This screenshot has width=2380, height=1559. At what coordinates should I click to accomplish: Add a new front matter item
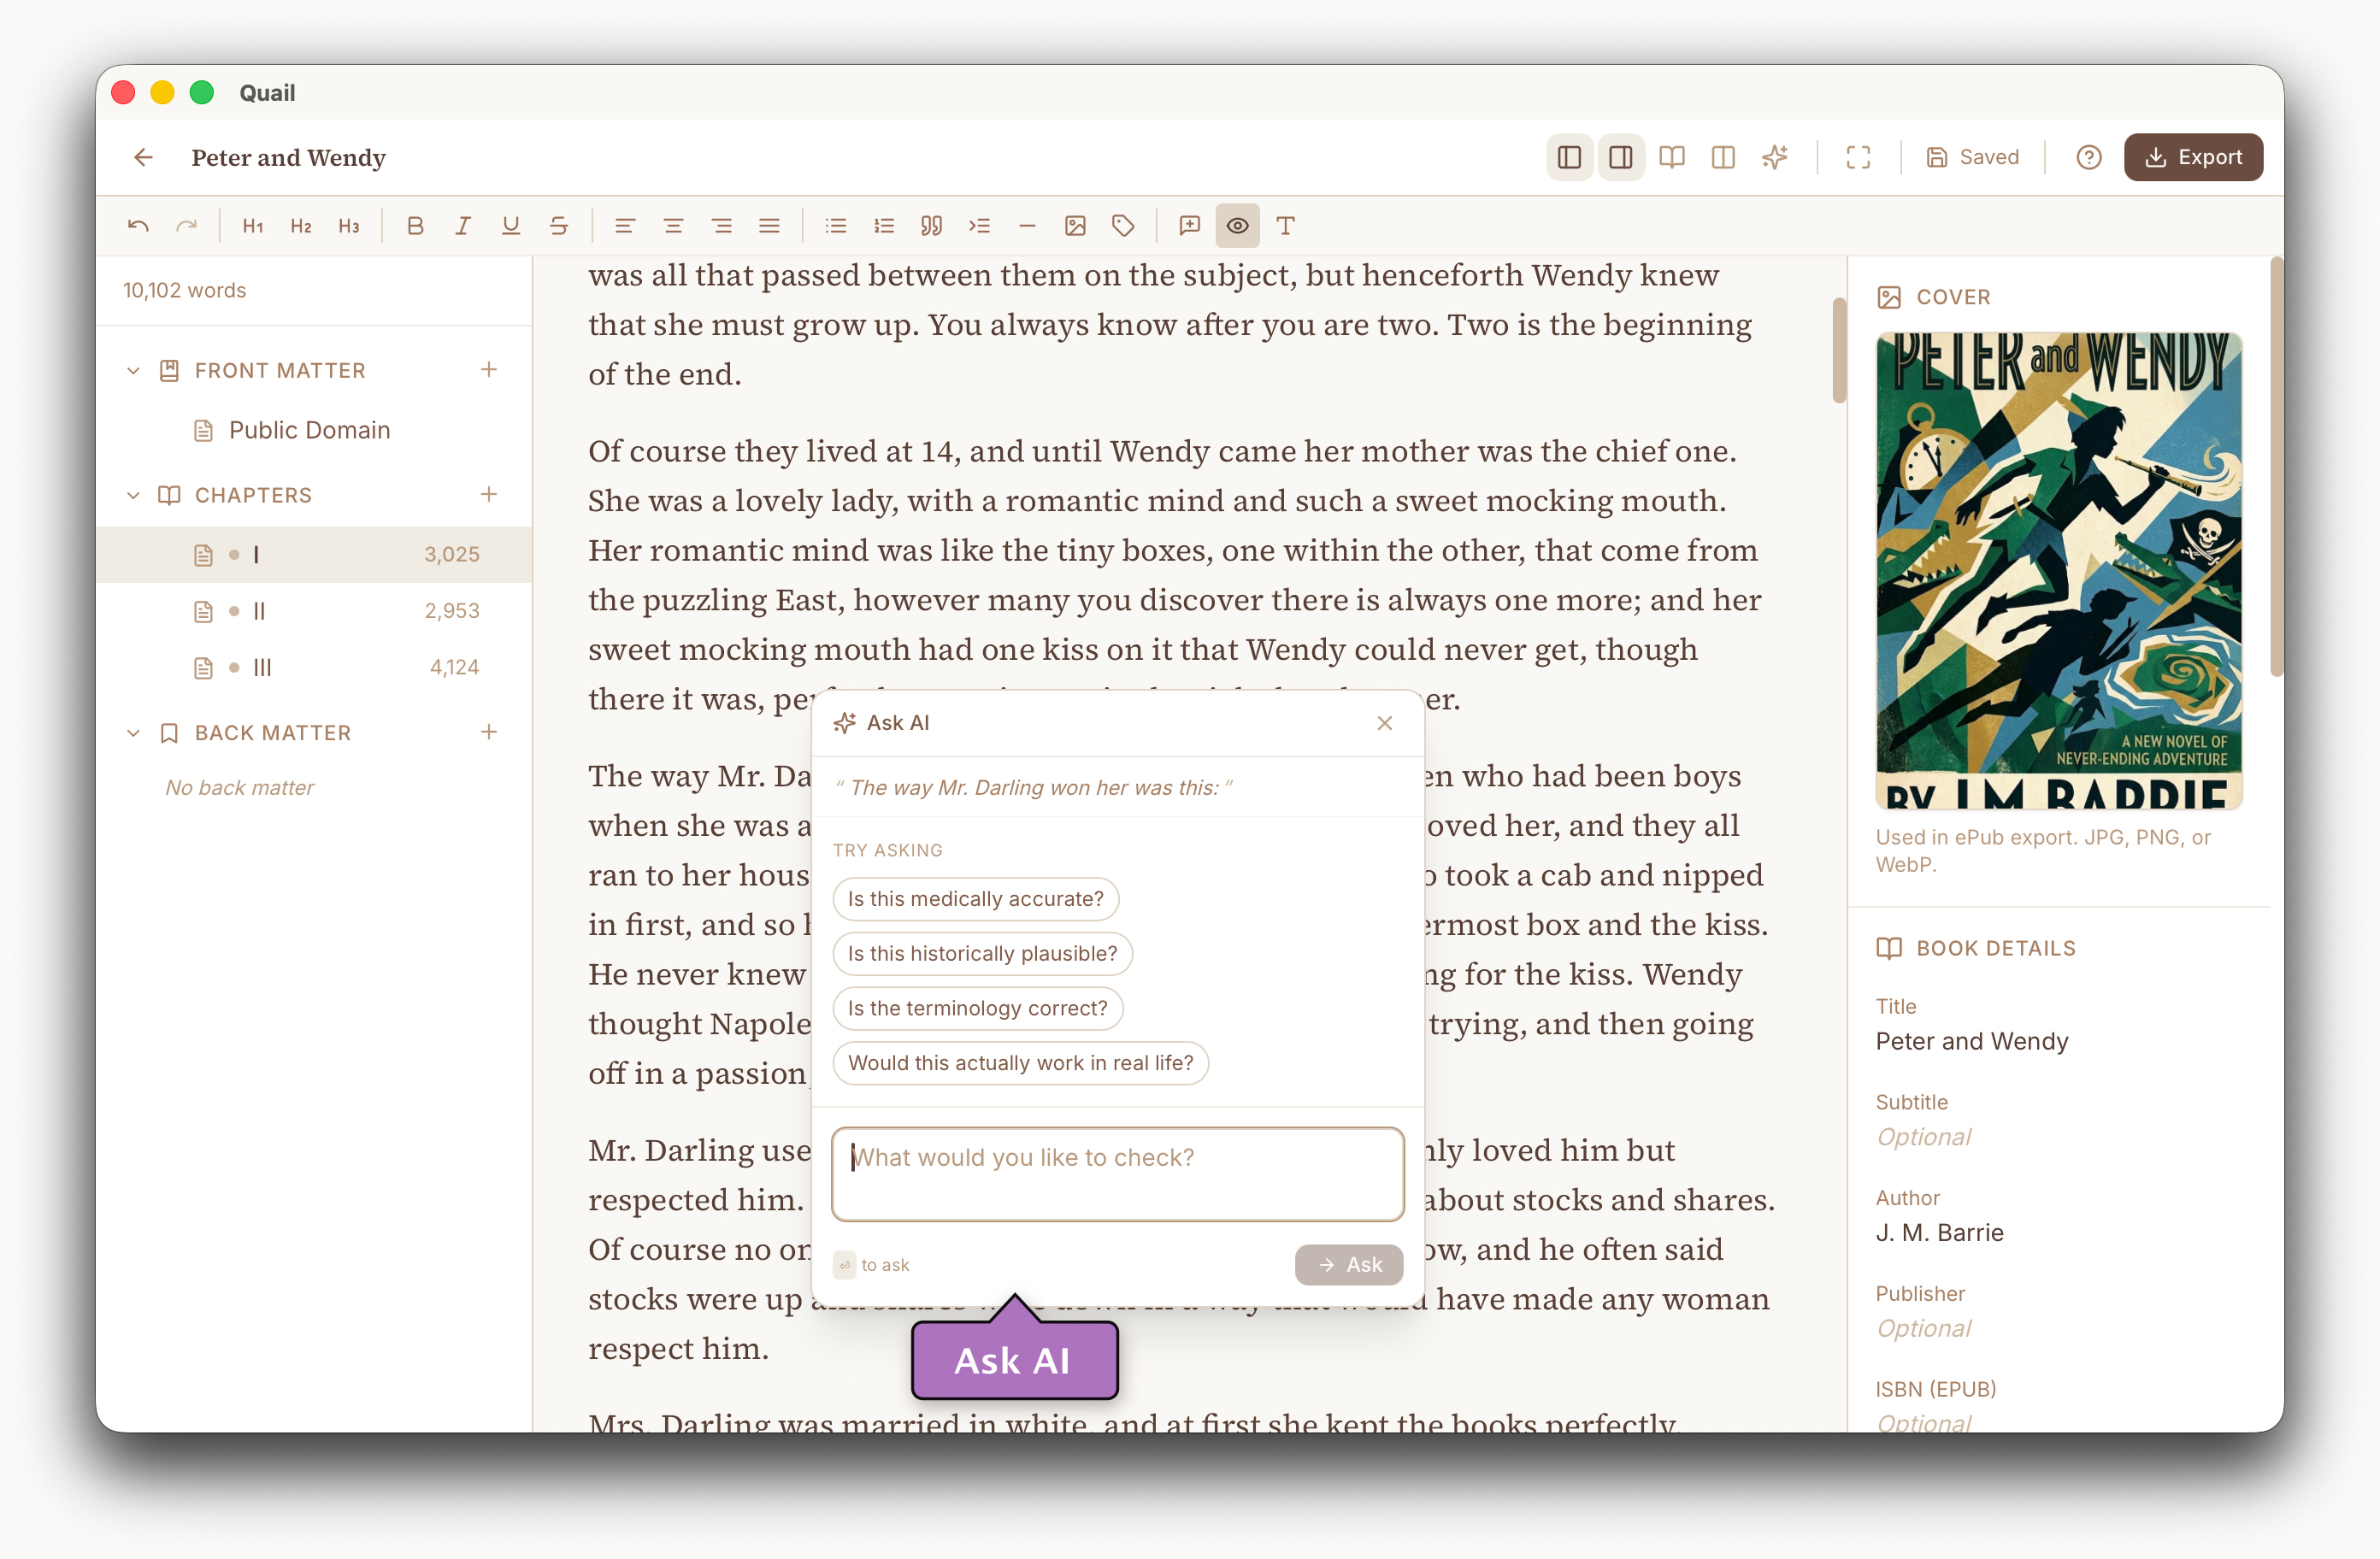click(488, 370)
